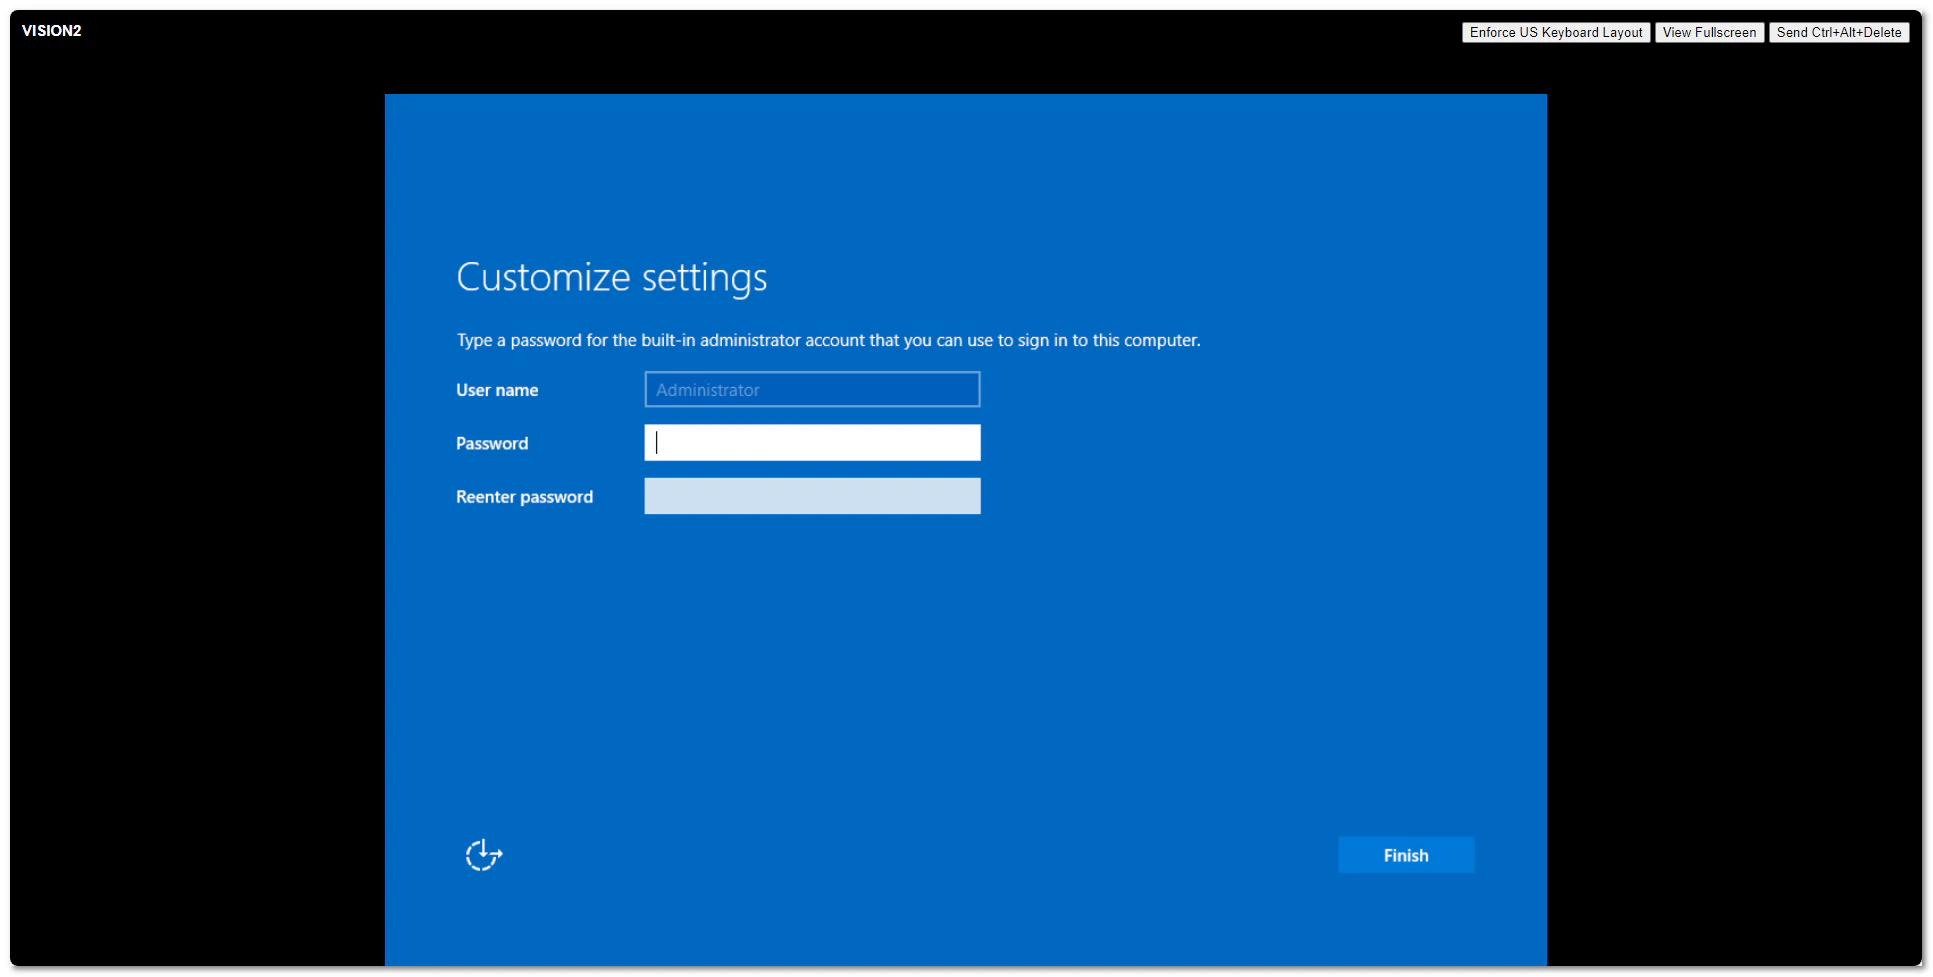Open the Ease of Access icon
1933x977 pixels.
pos(484,855)
